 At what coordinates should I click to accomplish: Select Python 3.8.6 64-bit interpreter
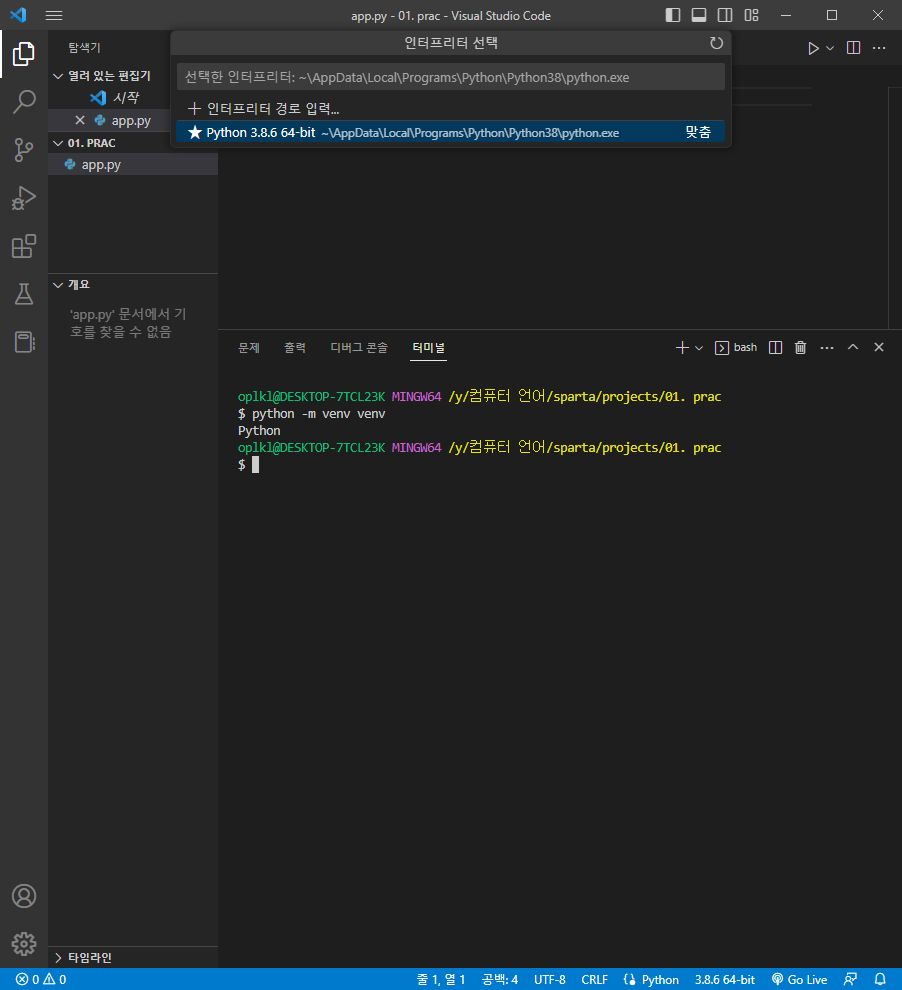[450, 133]
